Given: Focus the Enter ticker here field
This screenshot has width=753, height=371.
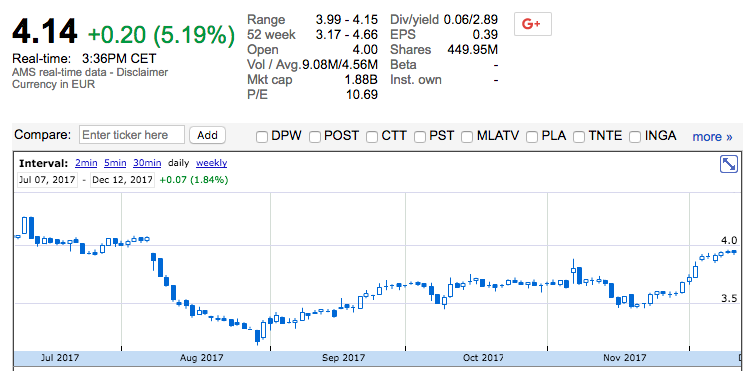Looking at the screenshot, I should coord(132,135).
